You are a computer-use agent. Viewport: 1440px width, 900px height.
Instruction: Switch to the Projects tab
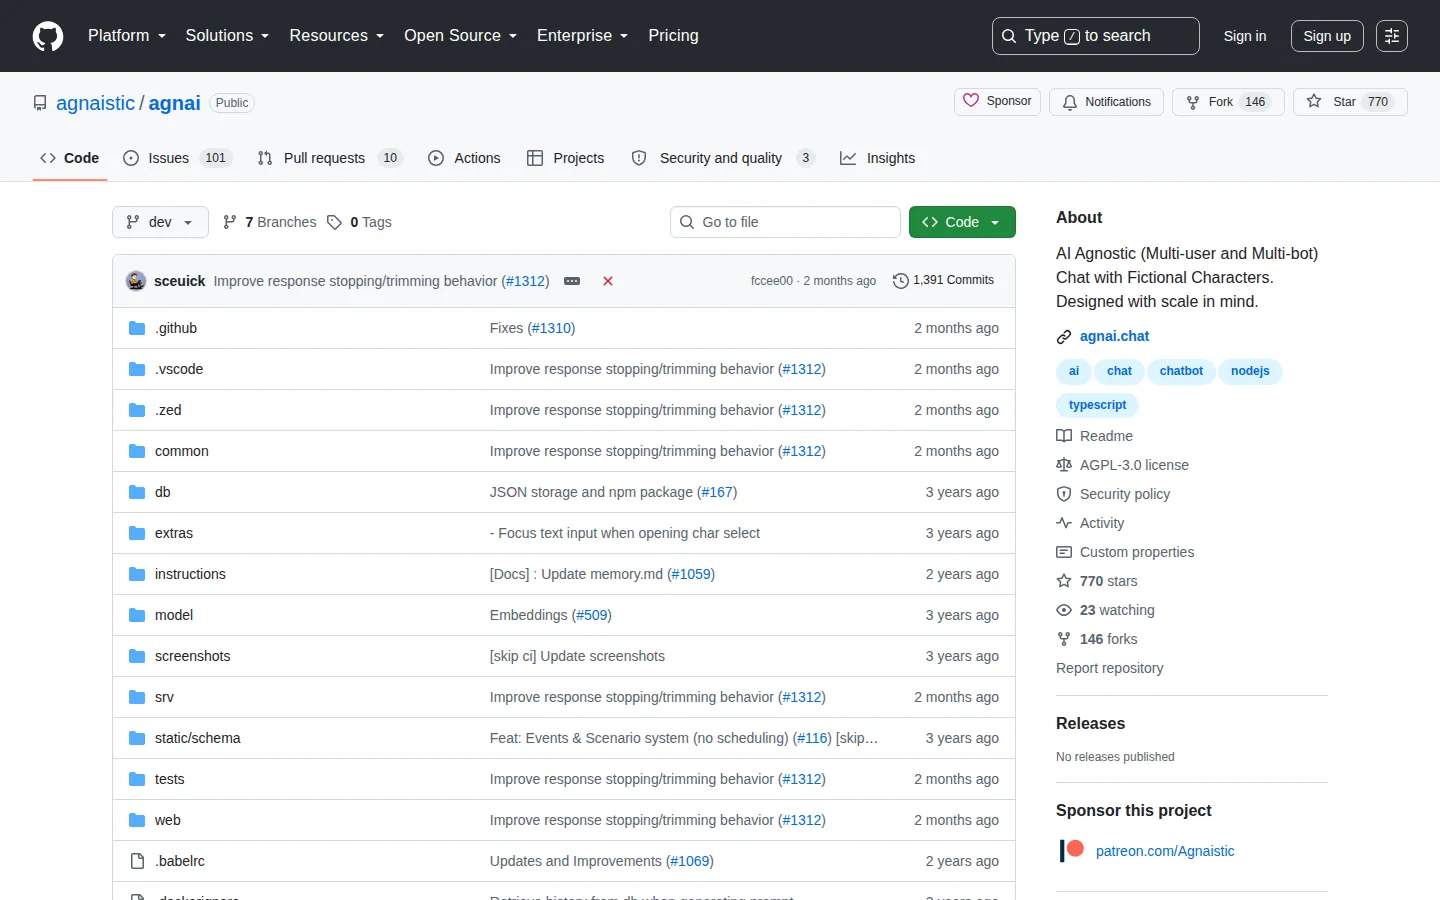[565, 158]
